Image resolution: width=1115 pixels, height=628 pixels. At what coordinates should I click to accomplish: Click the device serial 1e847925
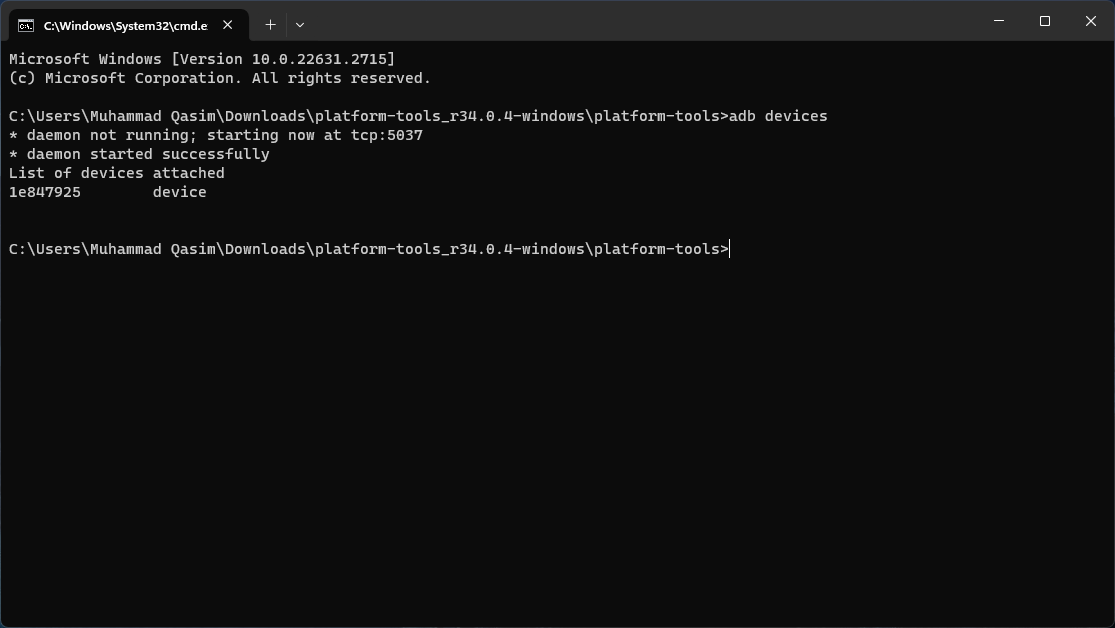[45, 192]
